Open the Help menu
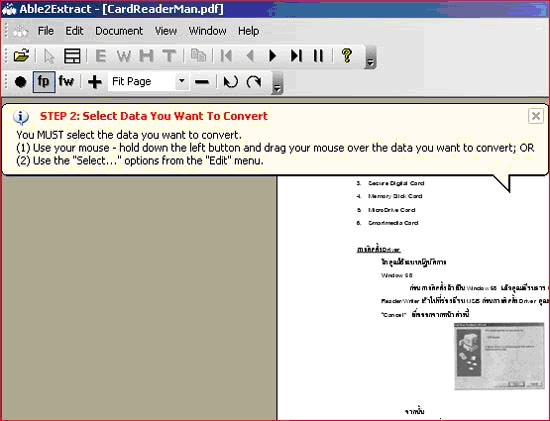Screen dimensions: 550x421 (x=248, y=31)
